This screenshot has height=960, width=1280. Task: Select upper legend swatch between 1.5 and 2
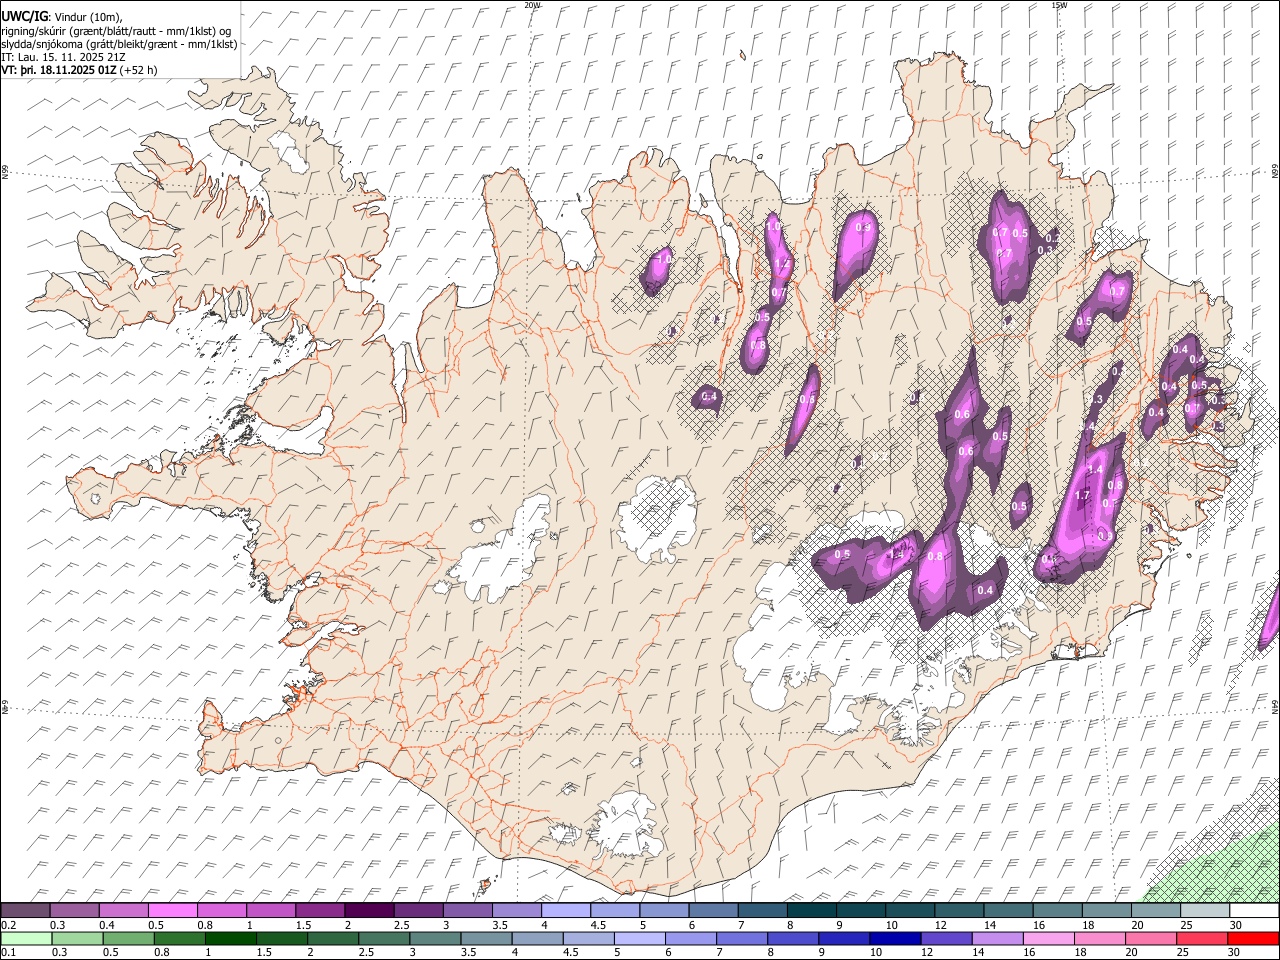(x=320, y=910)
